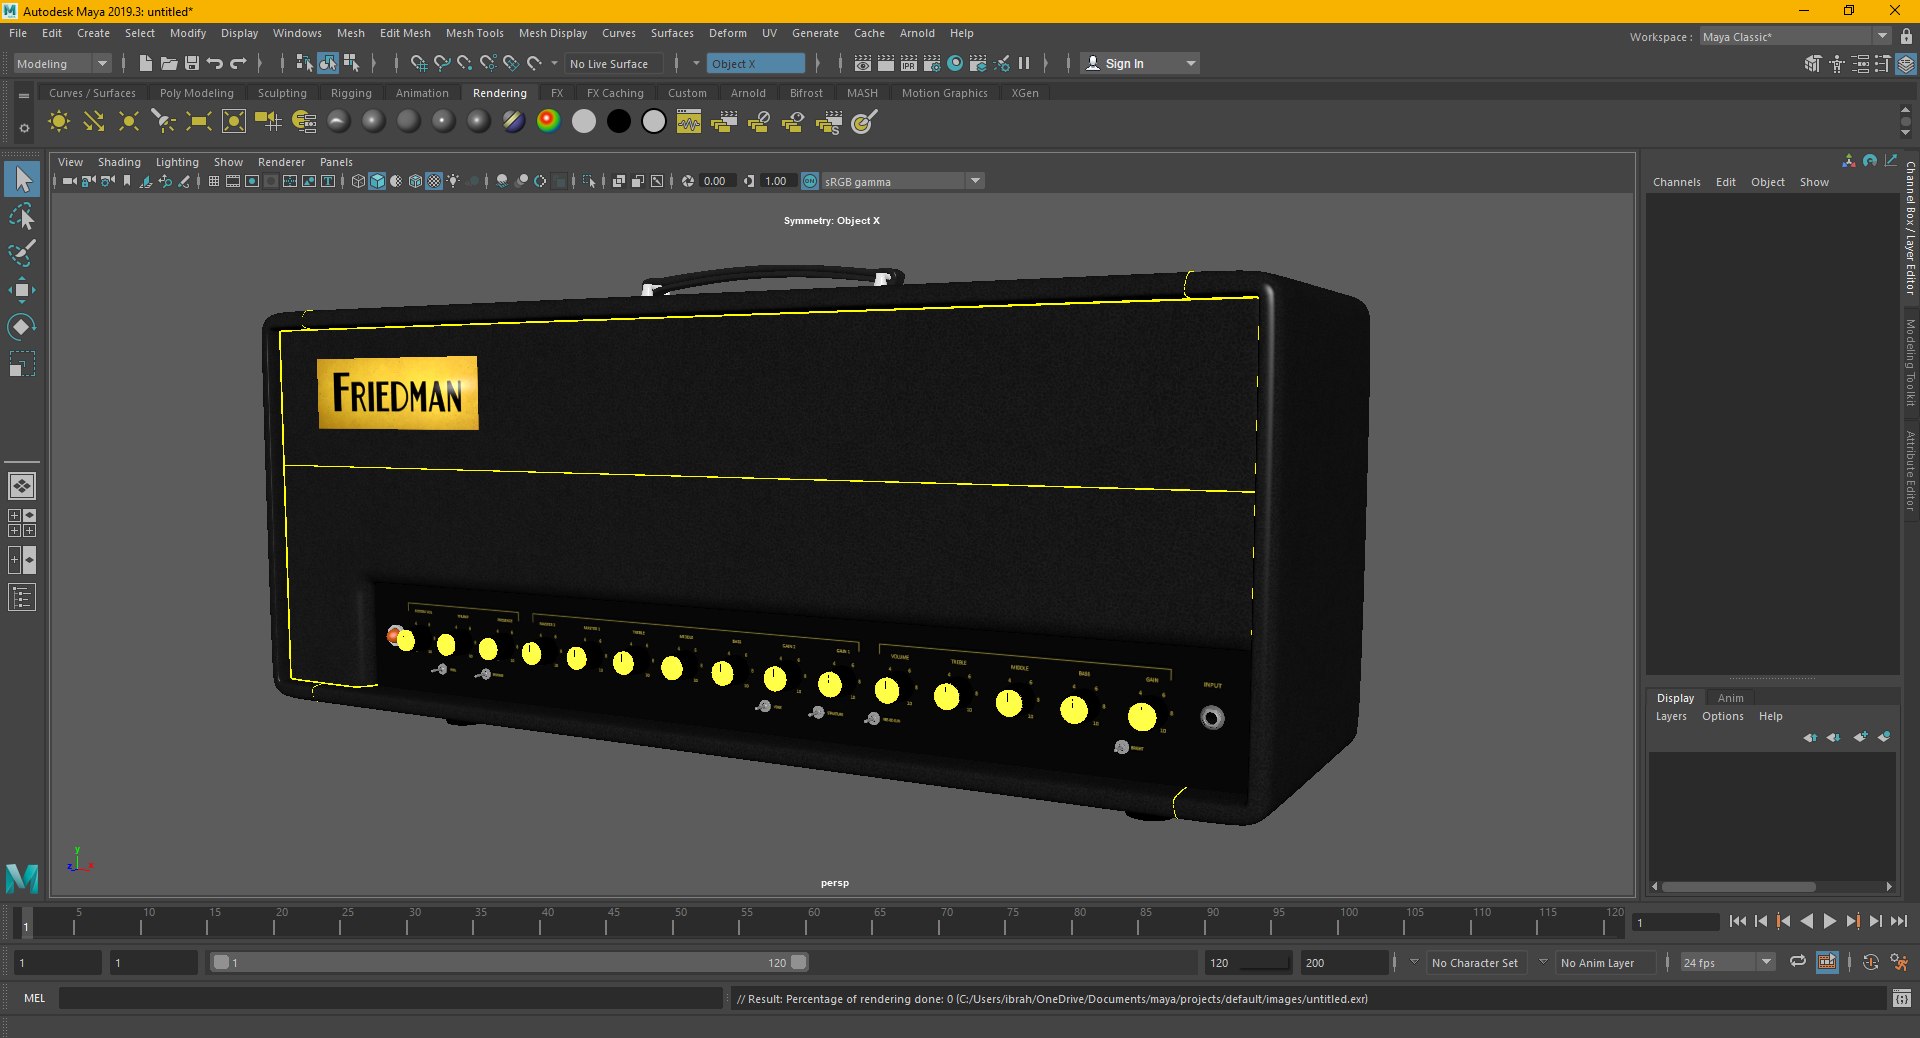Open the No Character Set dropdown arrow
Image resolution: width=1920 pixels, height=1038 pixels.
(1414, 962)
